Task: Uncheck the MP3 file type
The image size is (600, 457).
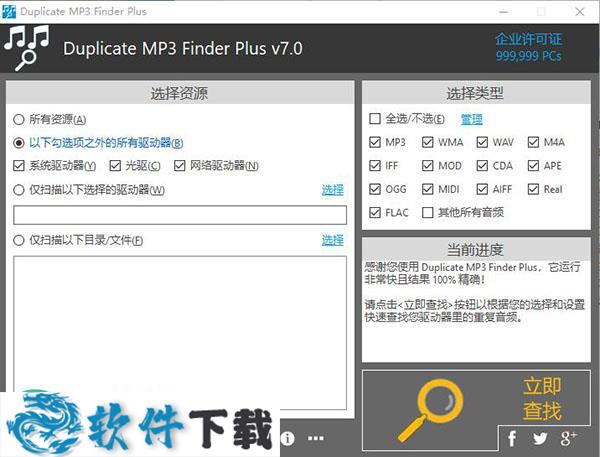Action: 375,142
